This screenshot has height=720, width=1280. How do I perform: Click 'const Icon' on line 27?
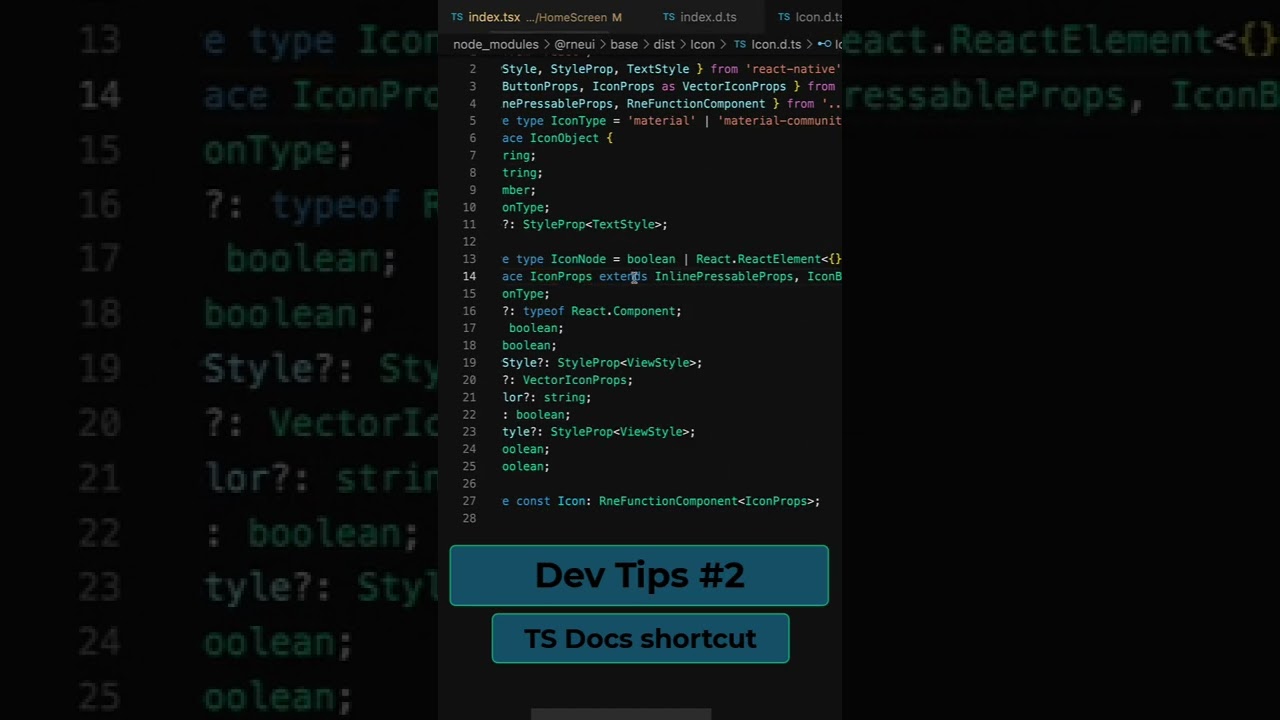[551, 501]
